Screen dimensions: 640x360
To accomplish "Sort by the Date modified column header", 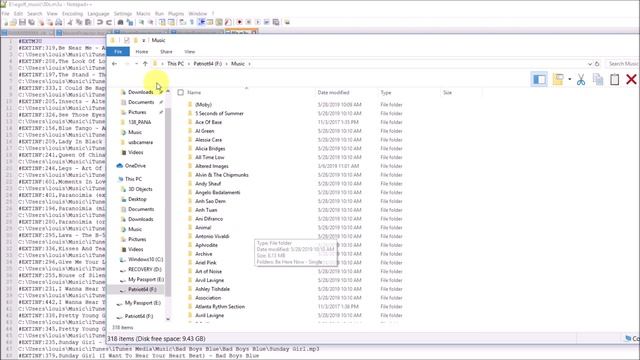I will point(333,93).
